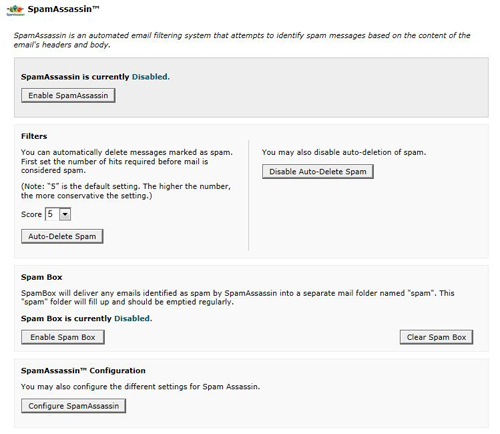This screenshot has width=500, height=434.
Task: Click the Disabled status after 'SpamAssassin is currently'
Action: coord(151,77)
